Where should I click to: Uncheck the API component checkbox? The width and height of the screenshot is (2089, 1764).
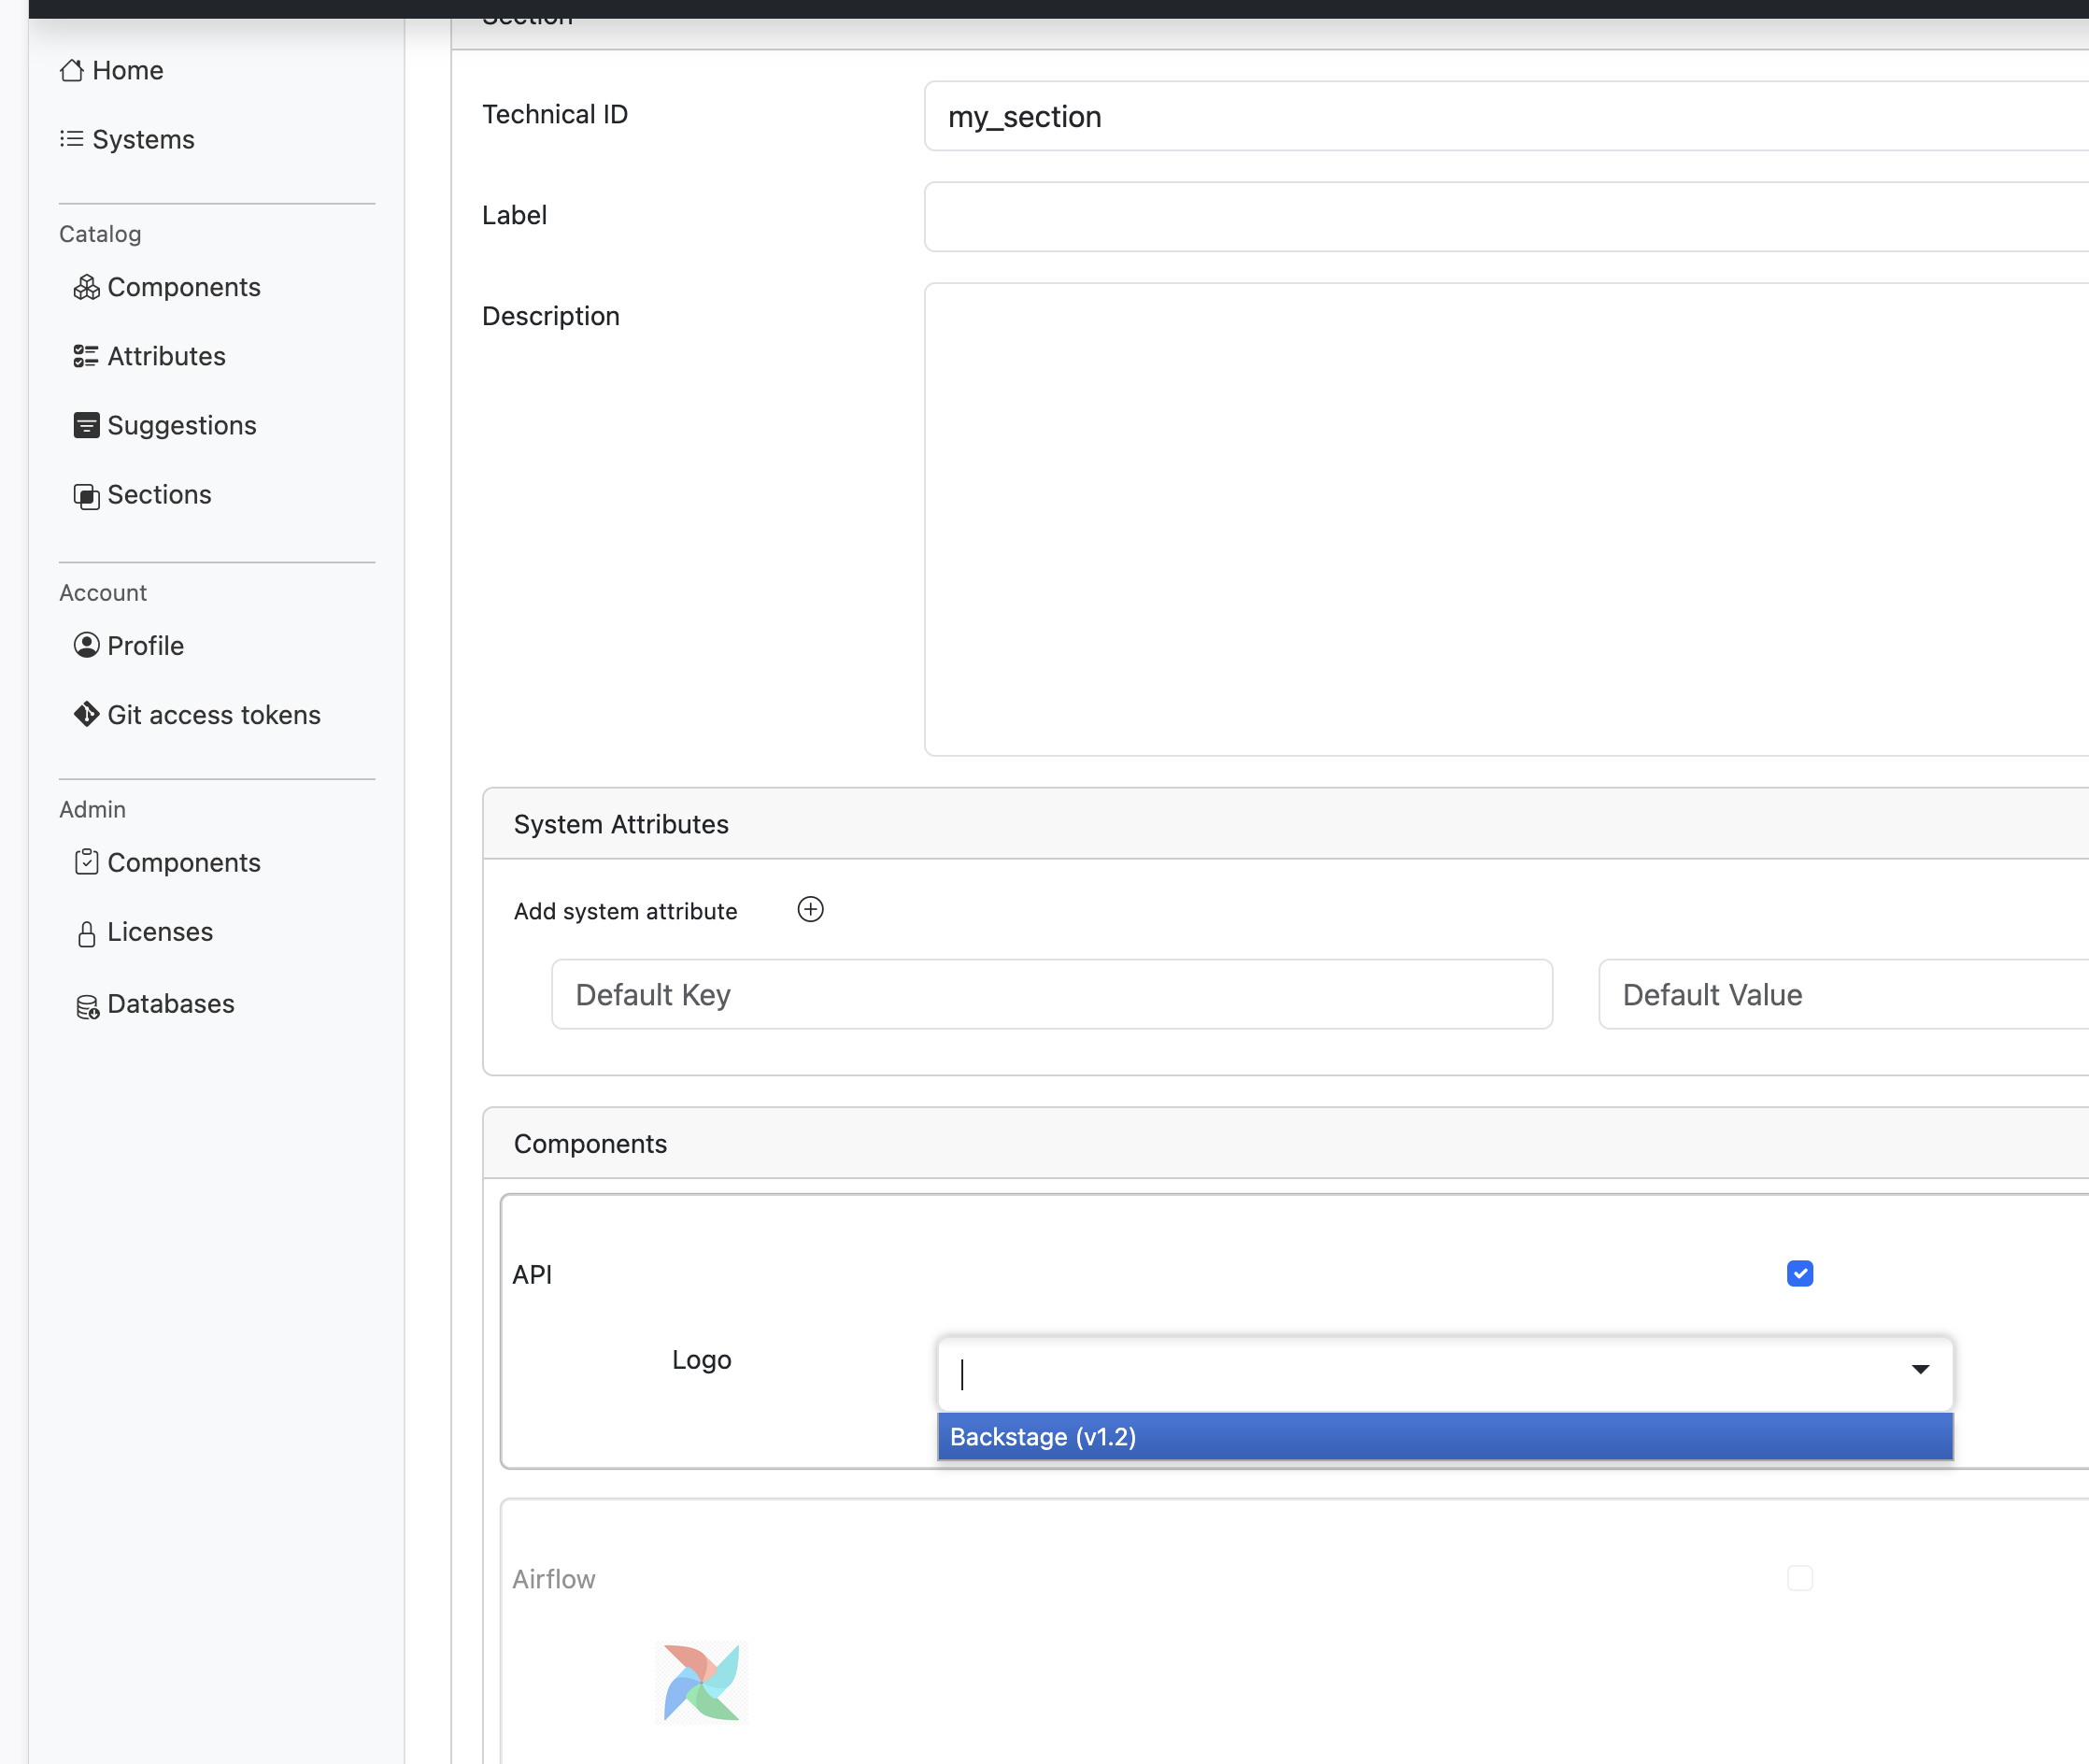(x=1799, y=1274)
